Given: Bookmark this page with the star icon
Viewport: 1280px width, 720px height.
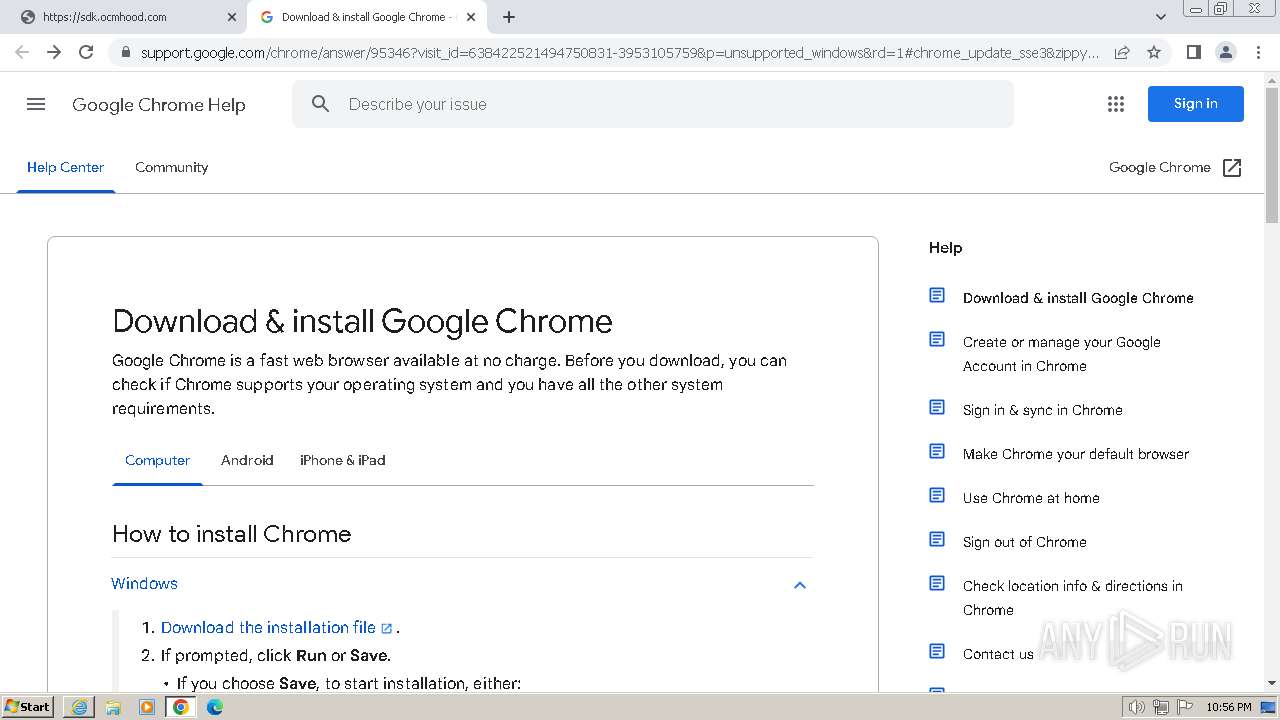Looking at the screenshot, I should coord(1154,52).
